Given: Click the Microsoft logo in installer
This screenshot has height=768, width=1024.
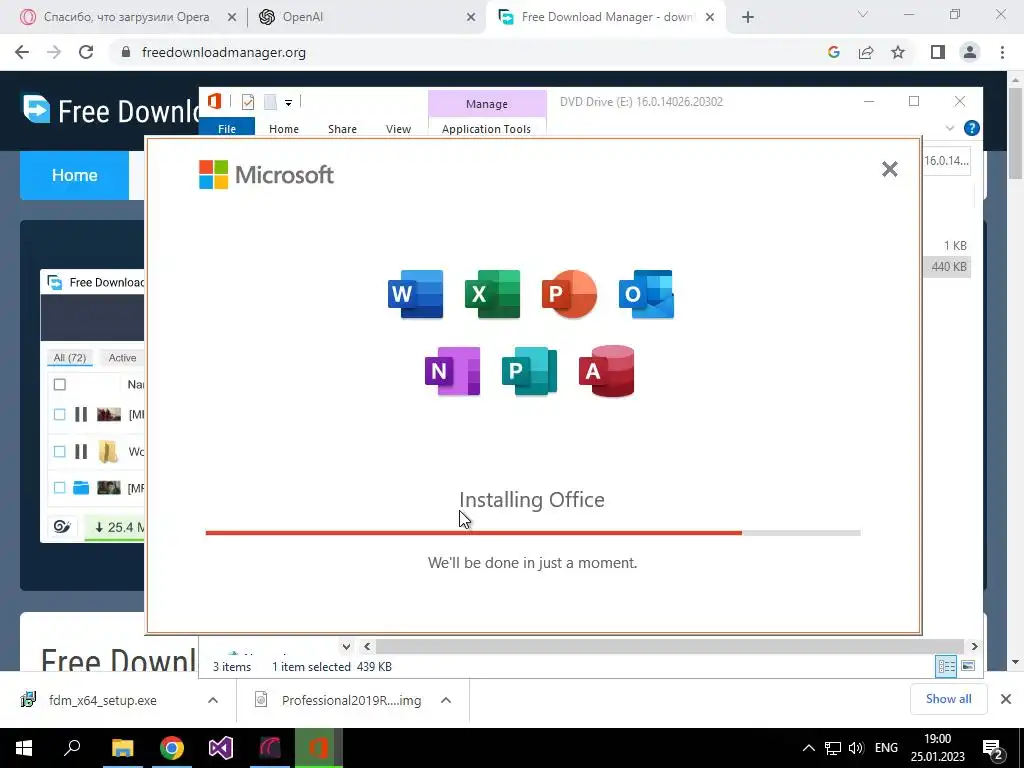Looking at the screenshot, I should coord(266,174).
